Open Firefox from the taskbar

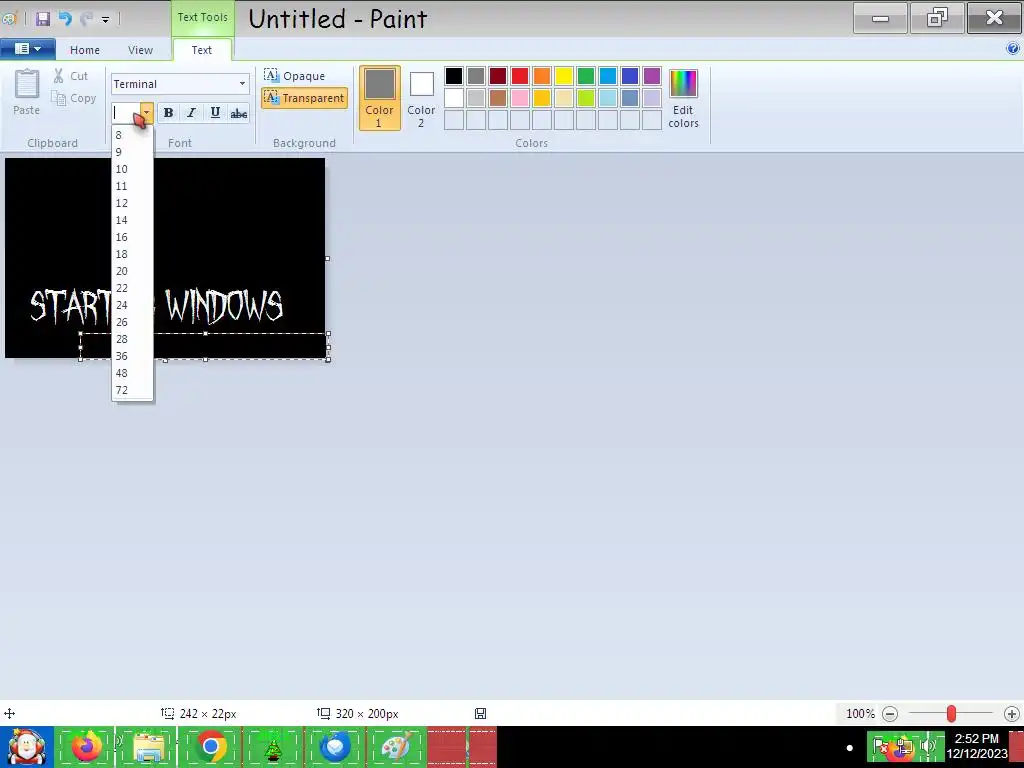pyautogui.click(x=86, y=746)
